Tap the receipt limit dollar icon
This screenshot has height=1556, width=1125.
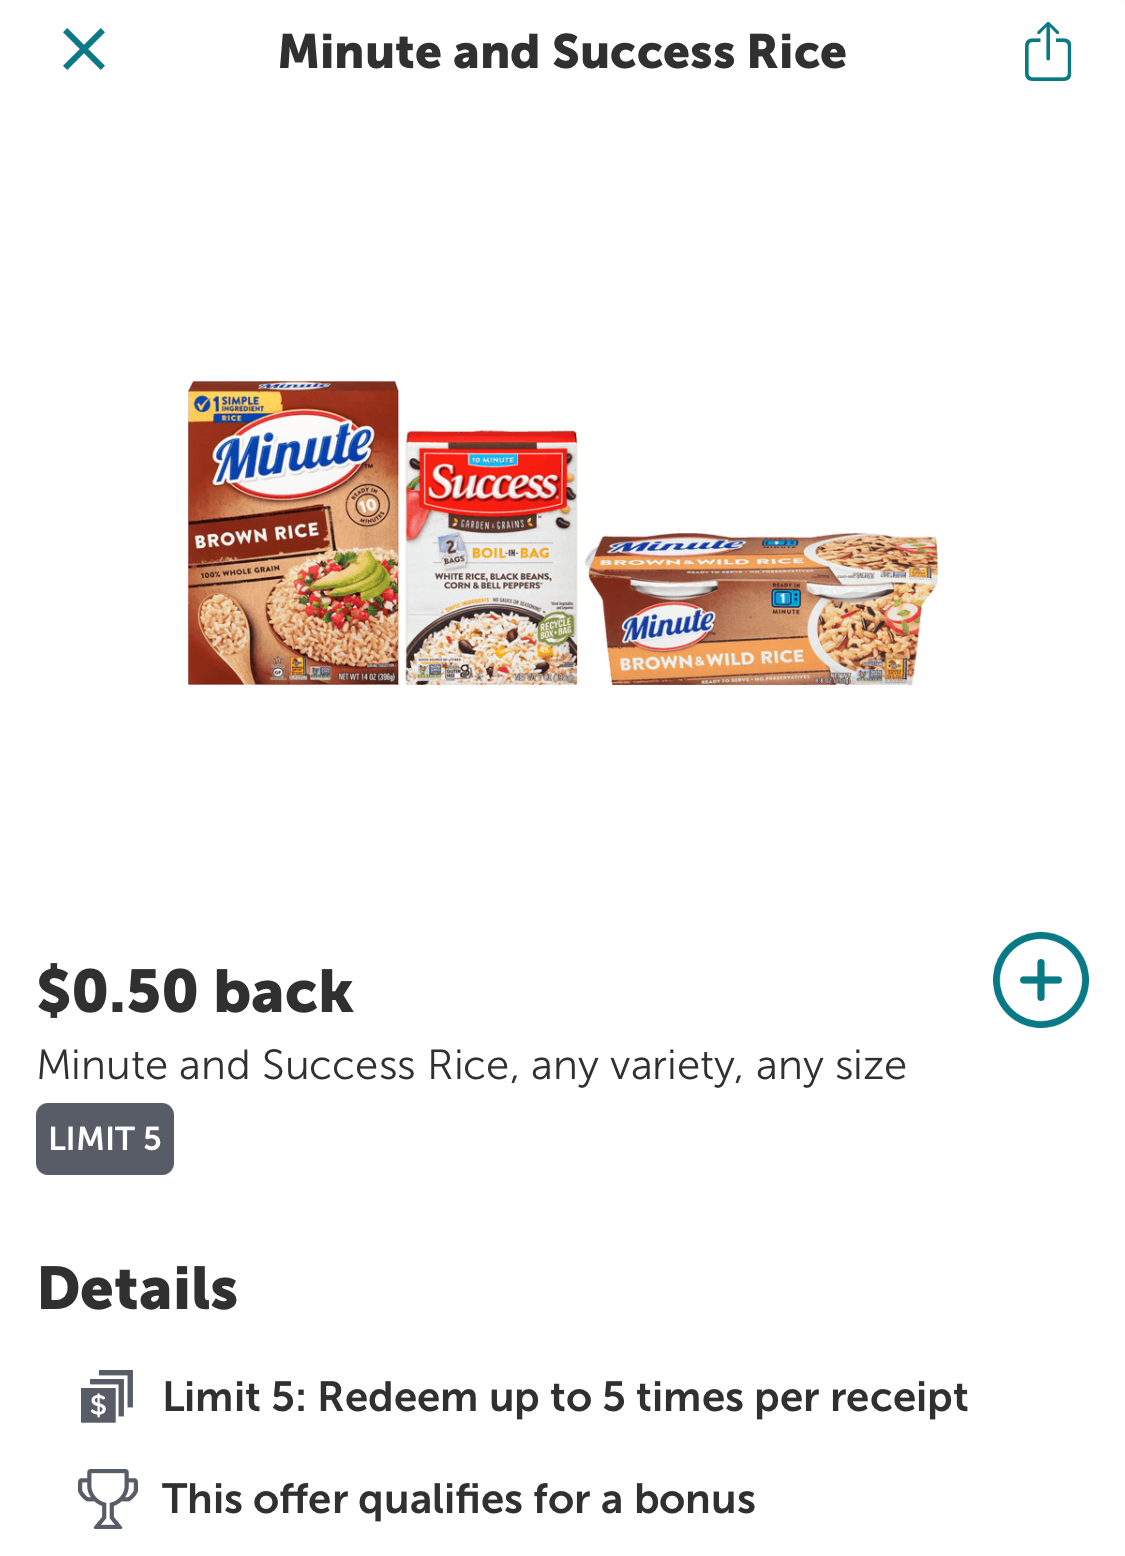coord(106,1397)
